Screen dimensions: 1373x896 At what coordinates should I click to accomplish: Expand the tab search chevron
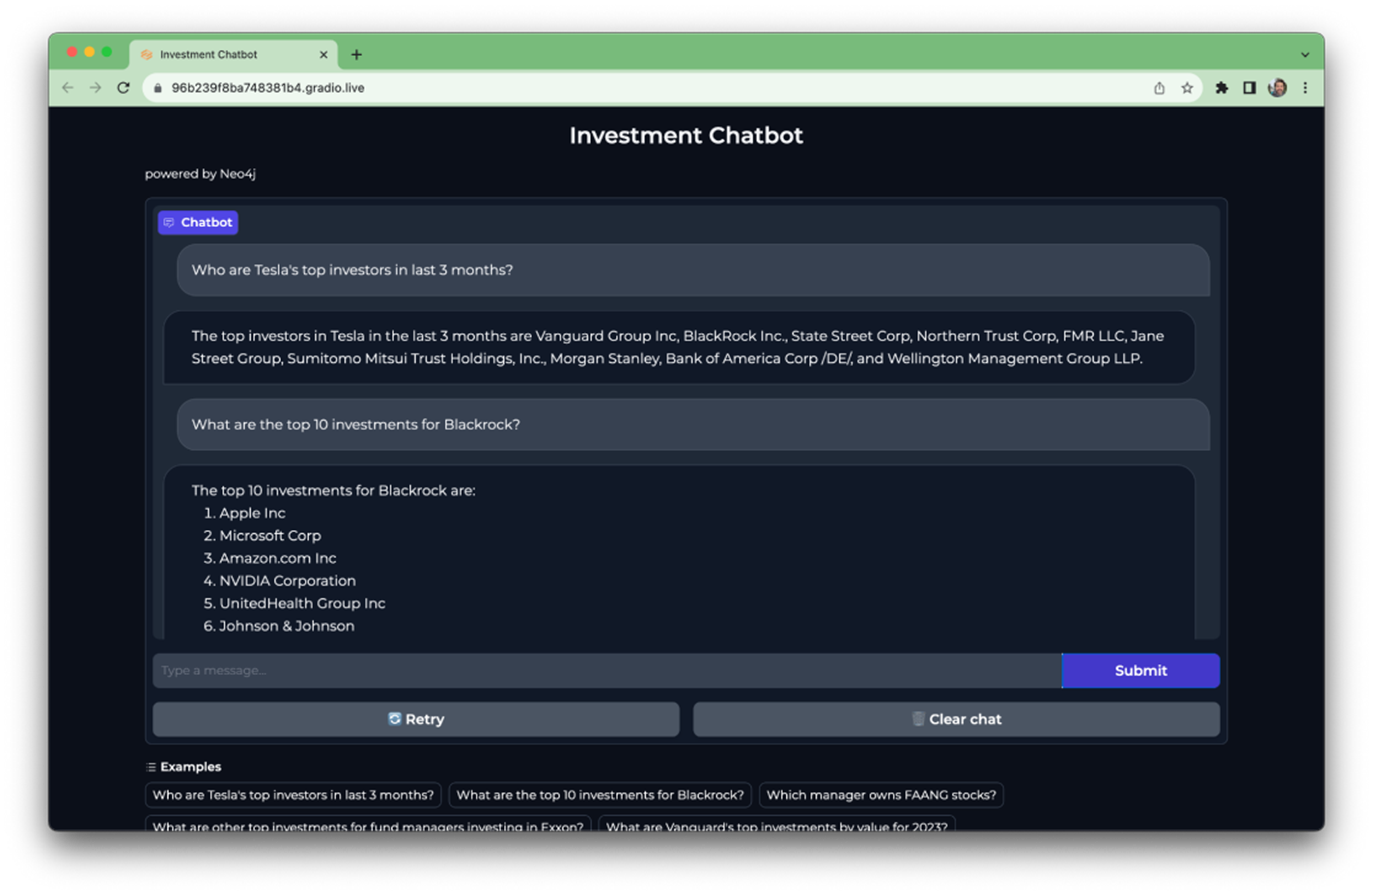(x=1305, y=55)
